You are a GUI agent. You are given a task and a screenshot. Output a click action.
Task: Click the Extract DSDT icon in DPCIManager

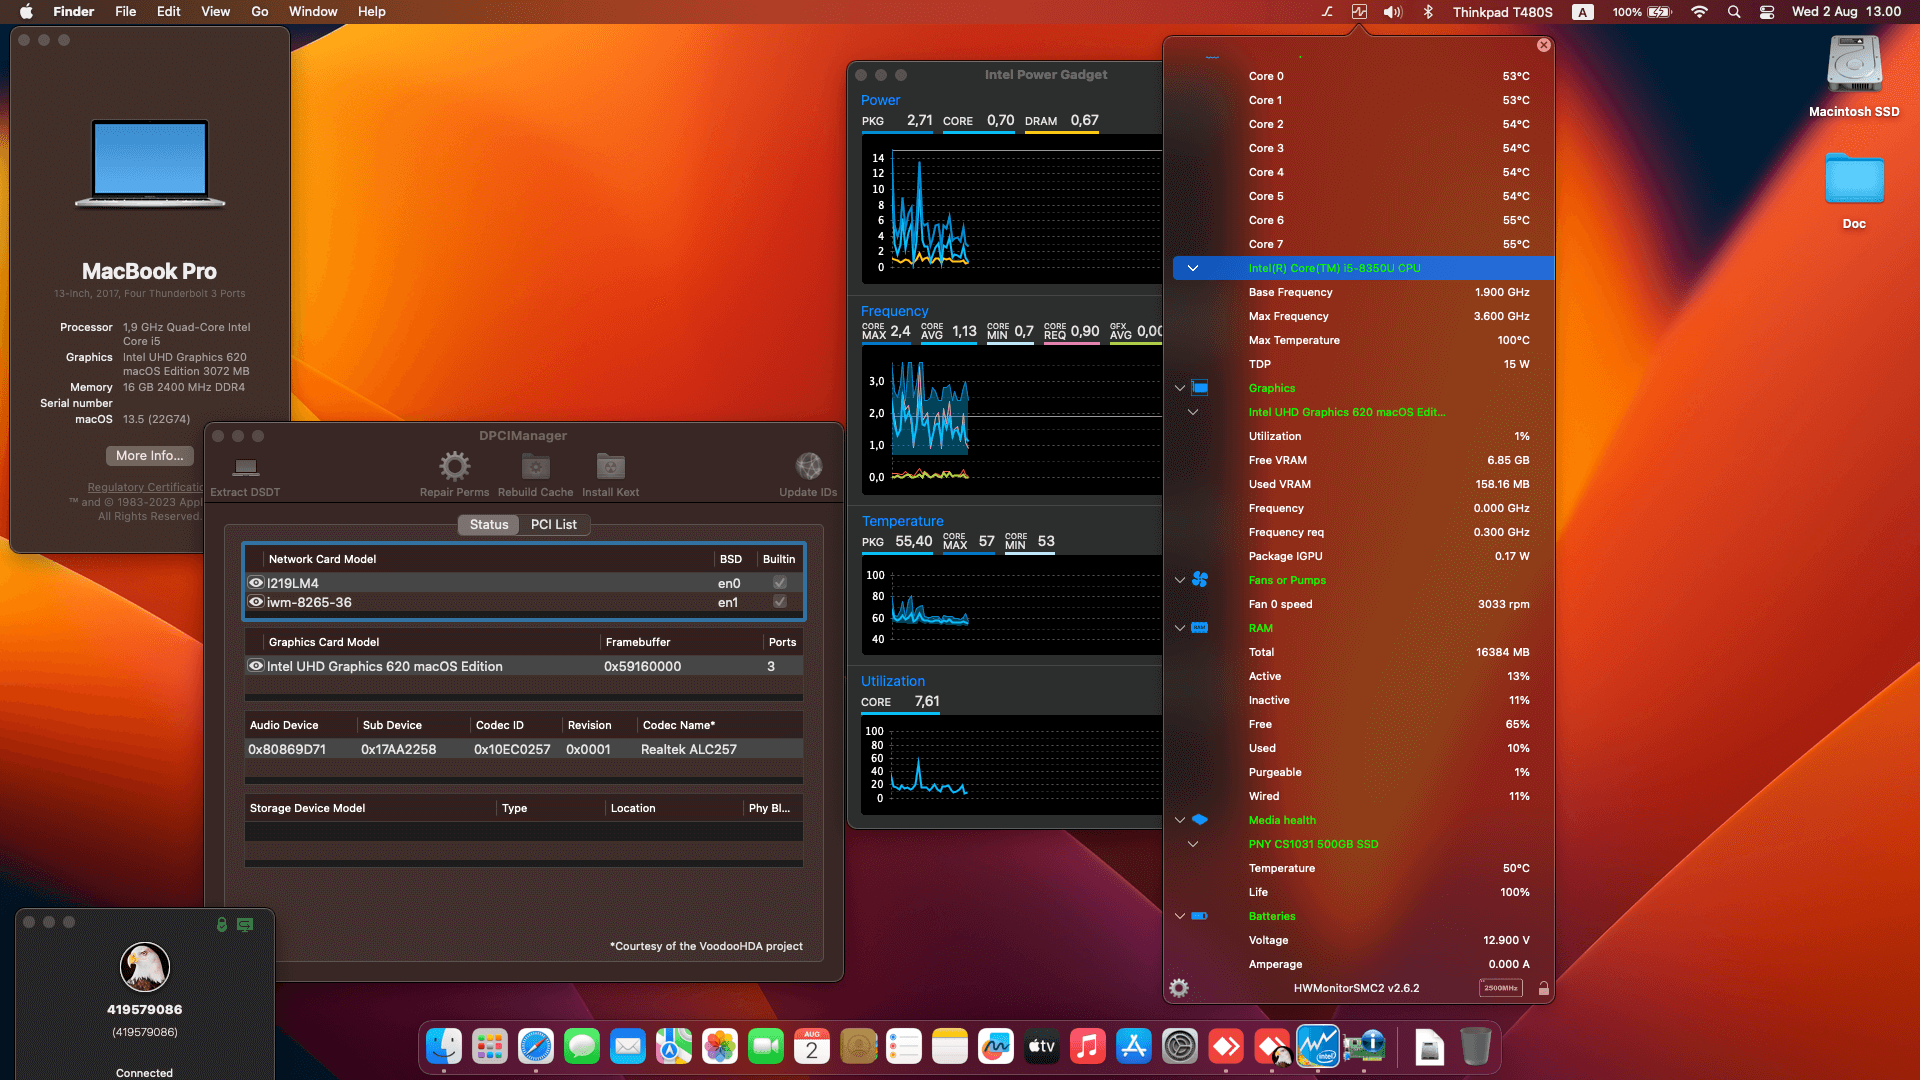point(245,467)
